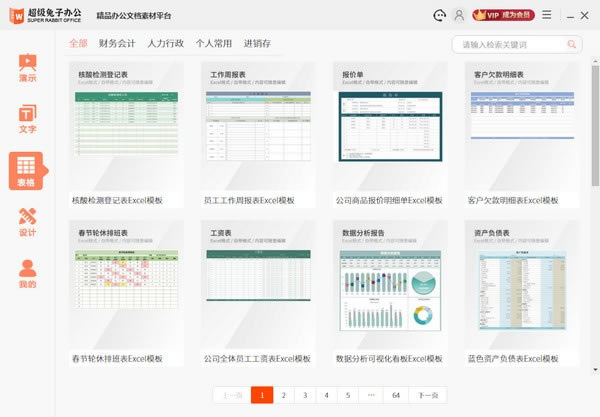Viewport: 600px width, 417px height.
Task: Click the 公司全体员工工资表Excel模板 caption
Action: pos(257,359)
